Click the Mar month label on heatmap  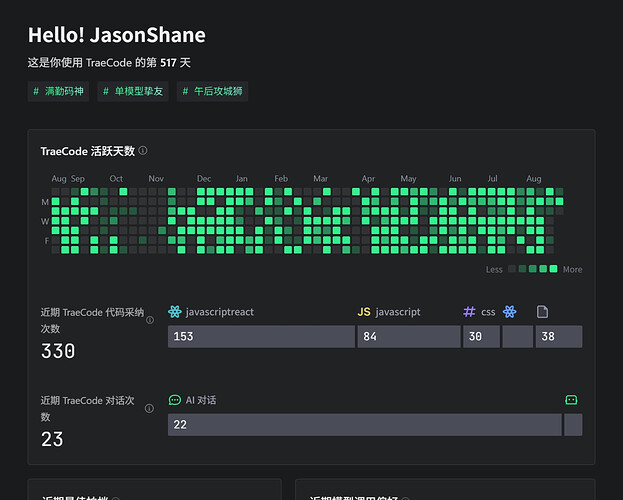pyautogui.click(x=321, y=179)
